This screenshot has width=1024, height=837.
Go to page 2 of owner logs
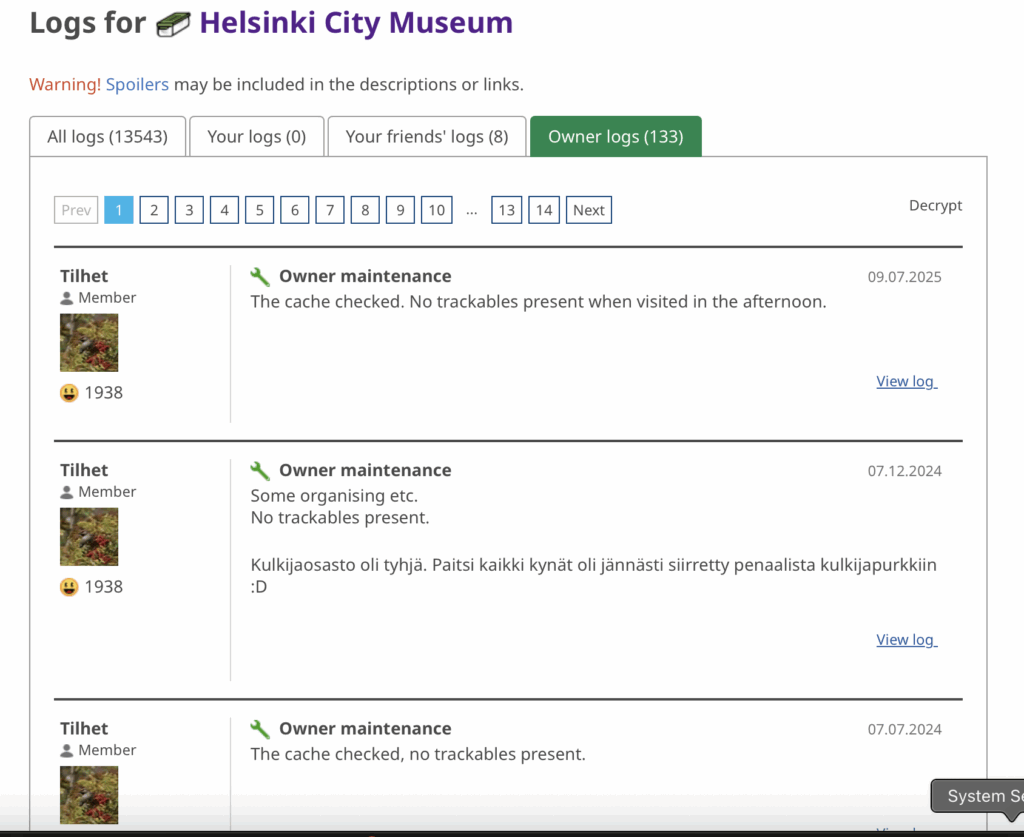pyautogui.click(x=154, y=210)
